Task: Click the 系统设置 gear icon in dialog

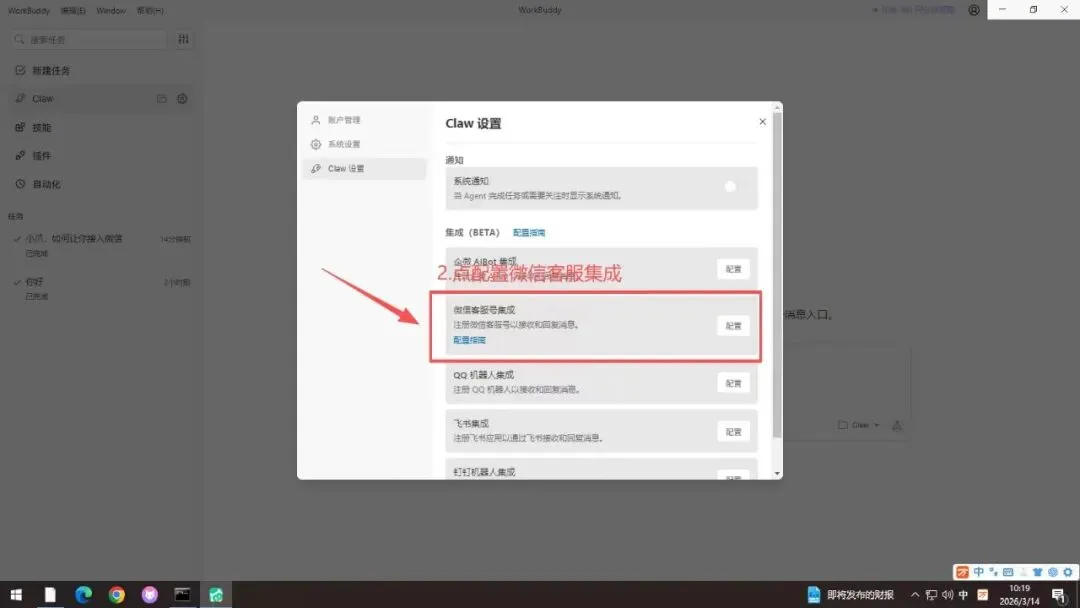Action: [x=315, y=144]
